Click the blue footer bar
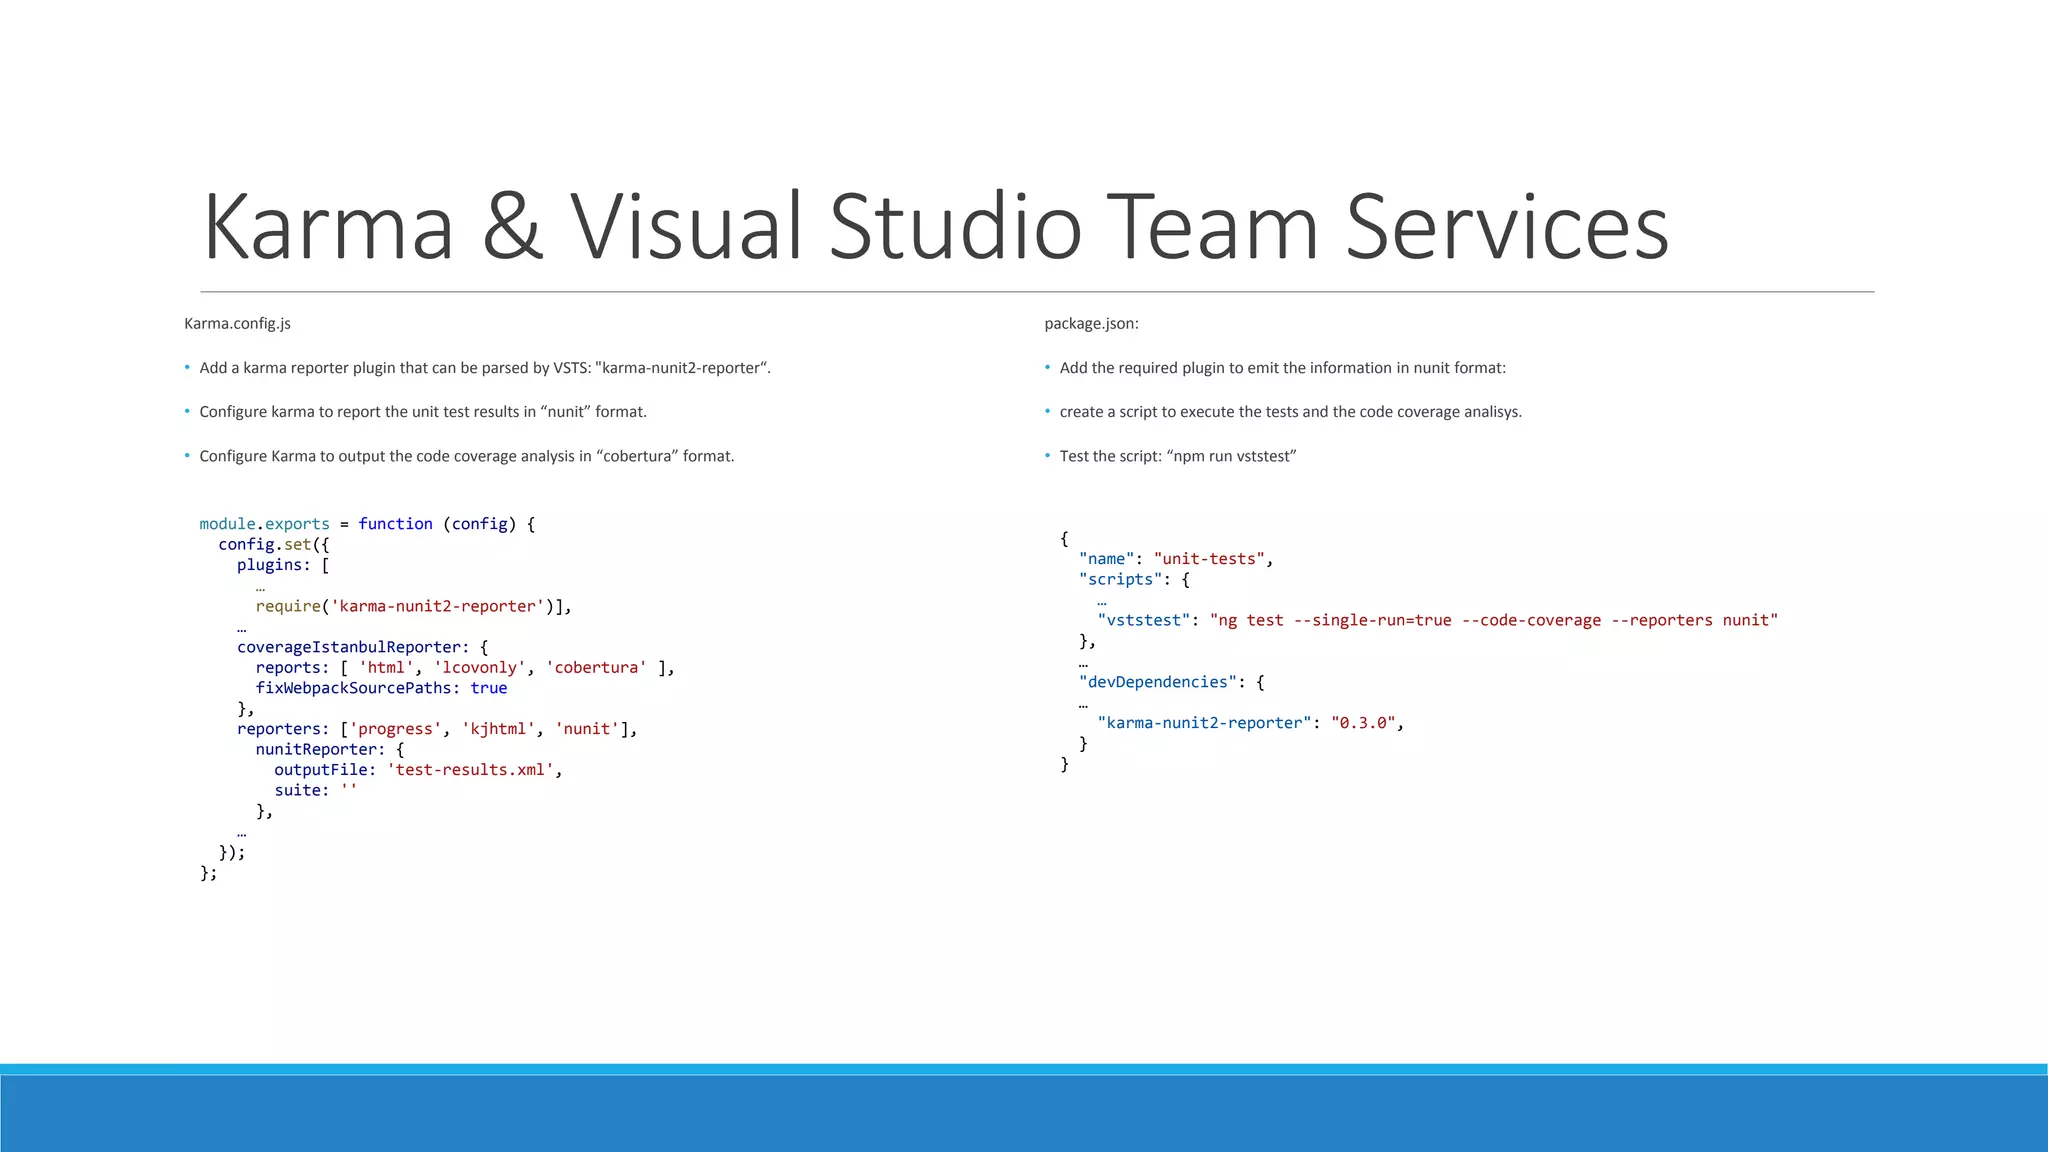 coord(1024,1112)
